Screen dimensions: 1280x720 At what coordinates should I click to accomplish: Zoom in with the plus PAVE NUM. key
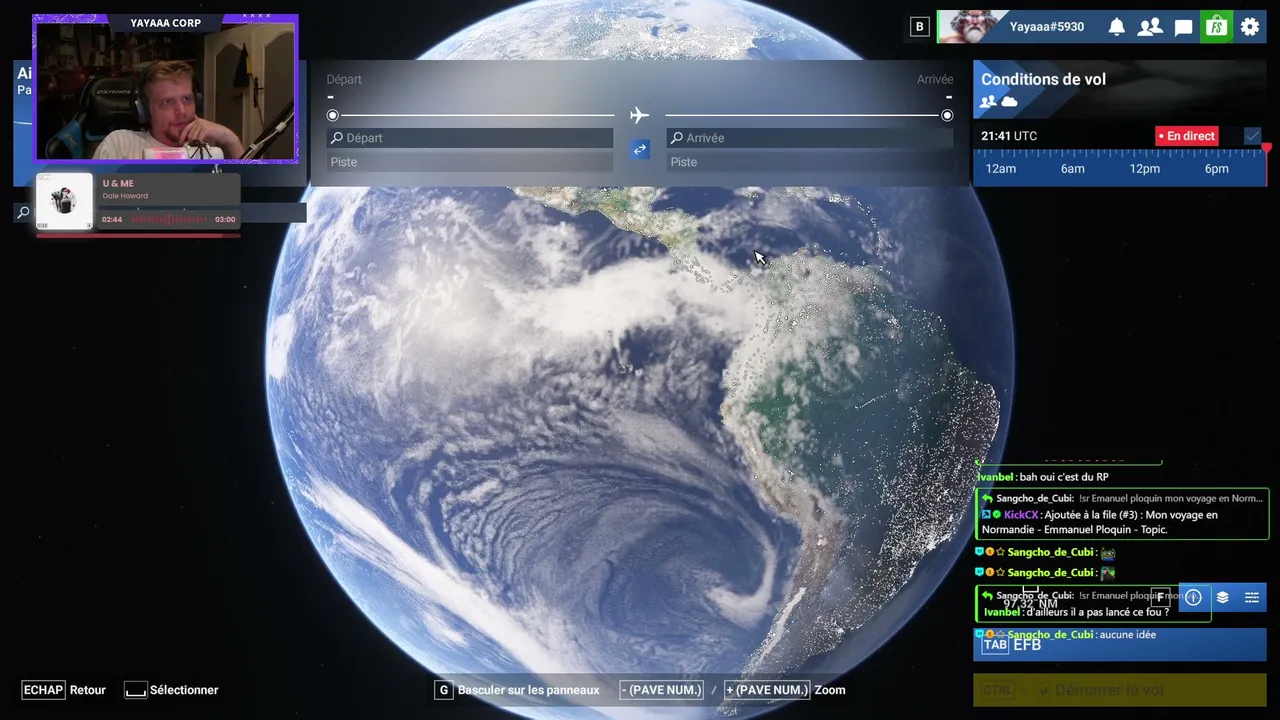(766, 690)
